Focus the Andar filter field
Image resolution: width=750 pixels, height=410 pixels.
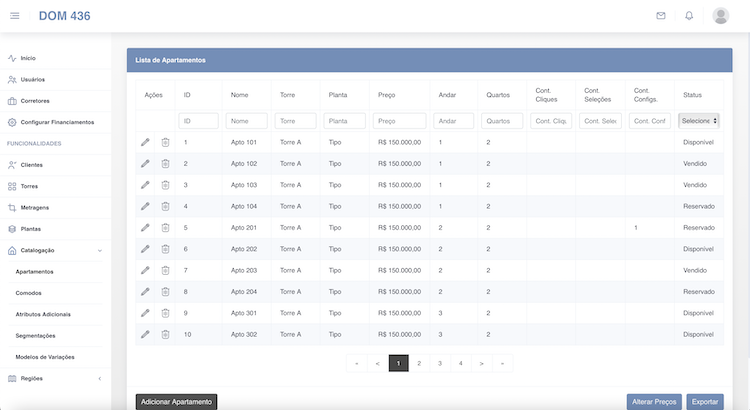(x=453, y=121)
